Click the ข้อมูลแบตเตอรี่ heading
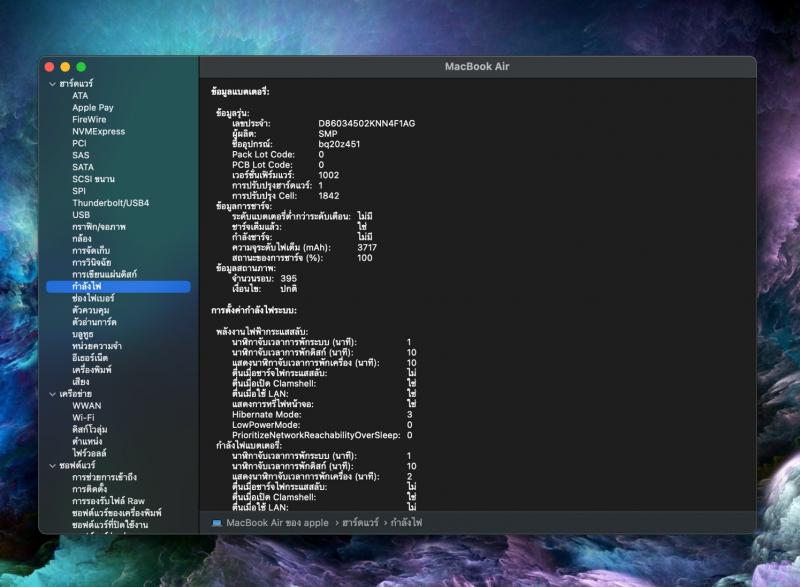800x587 pixels. pos(240,92)
